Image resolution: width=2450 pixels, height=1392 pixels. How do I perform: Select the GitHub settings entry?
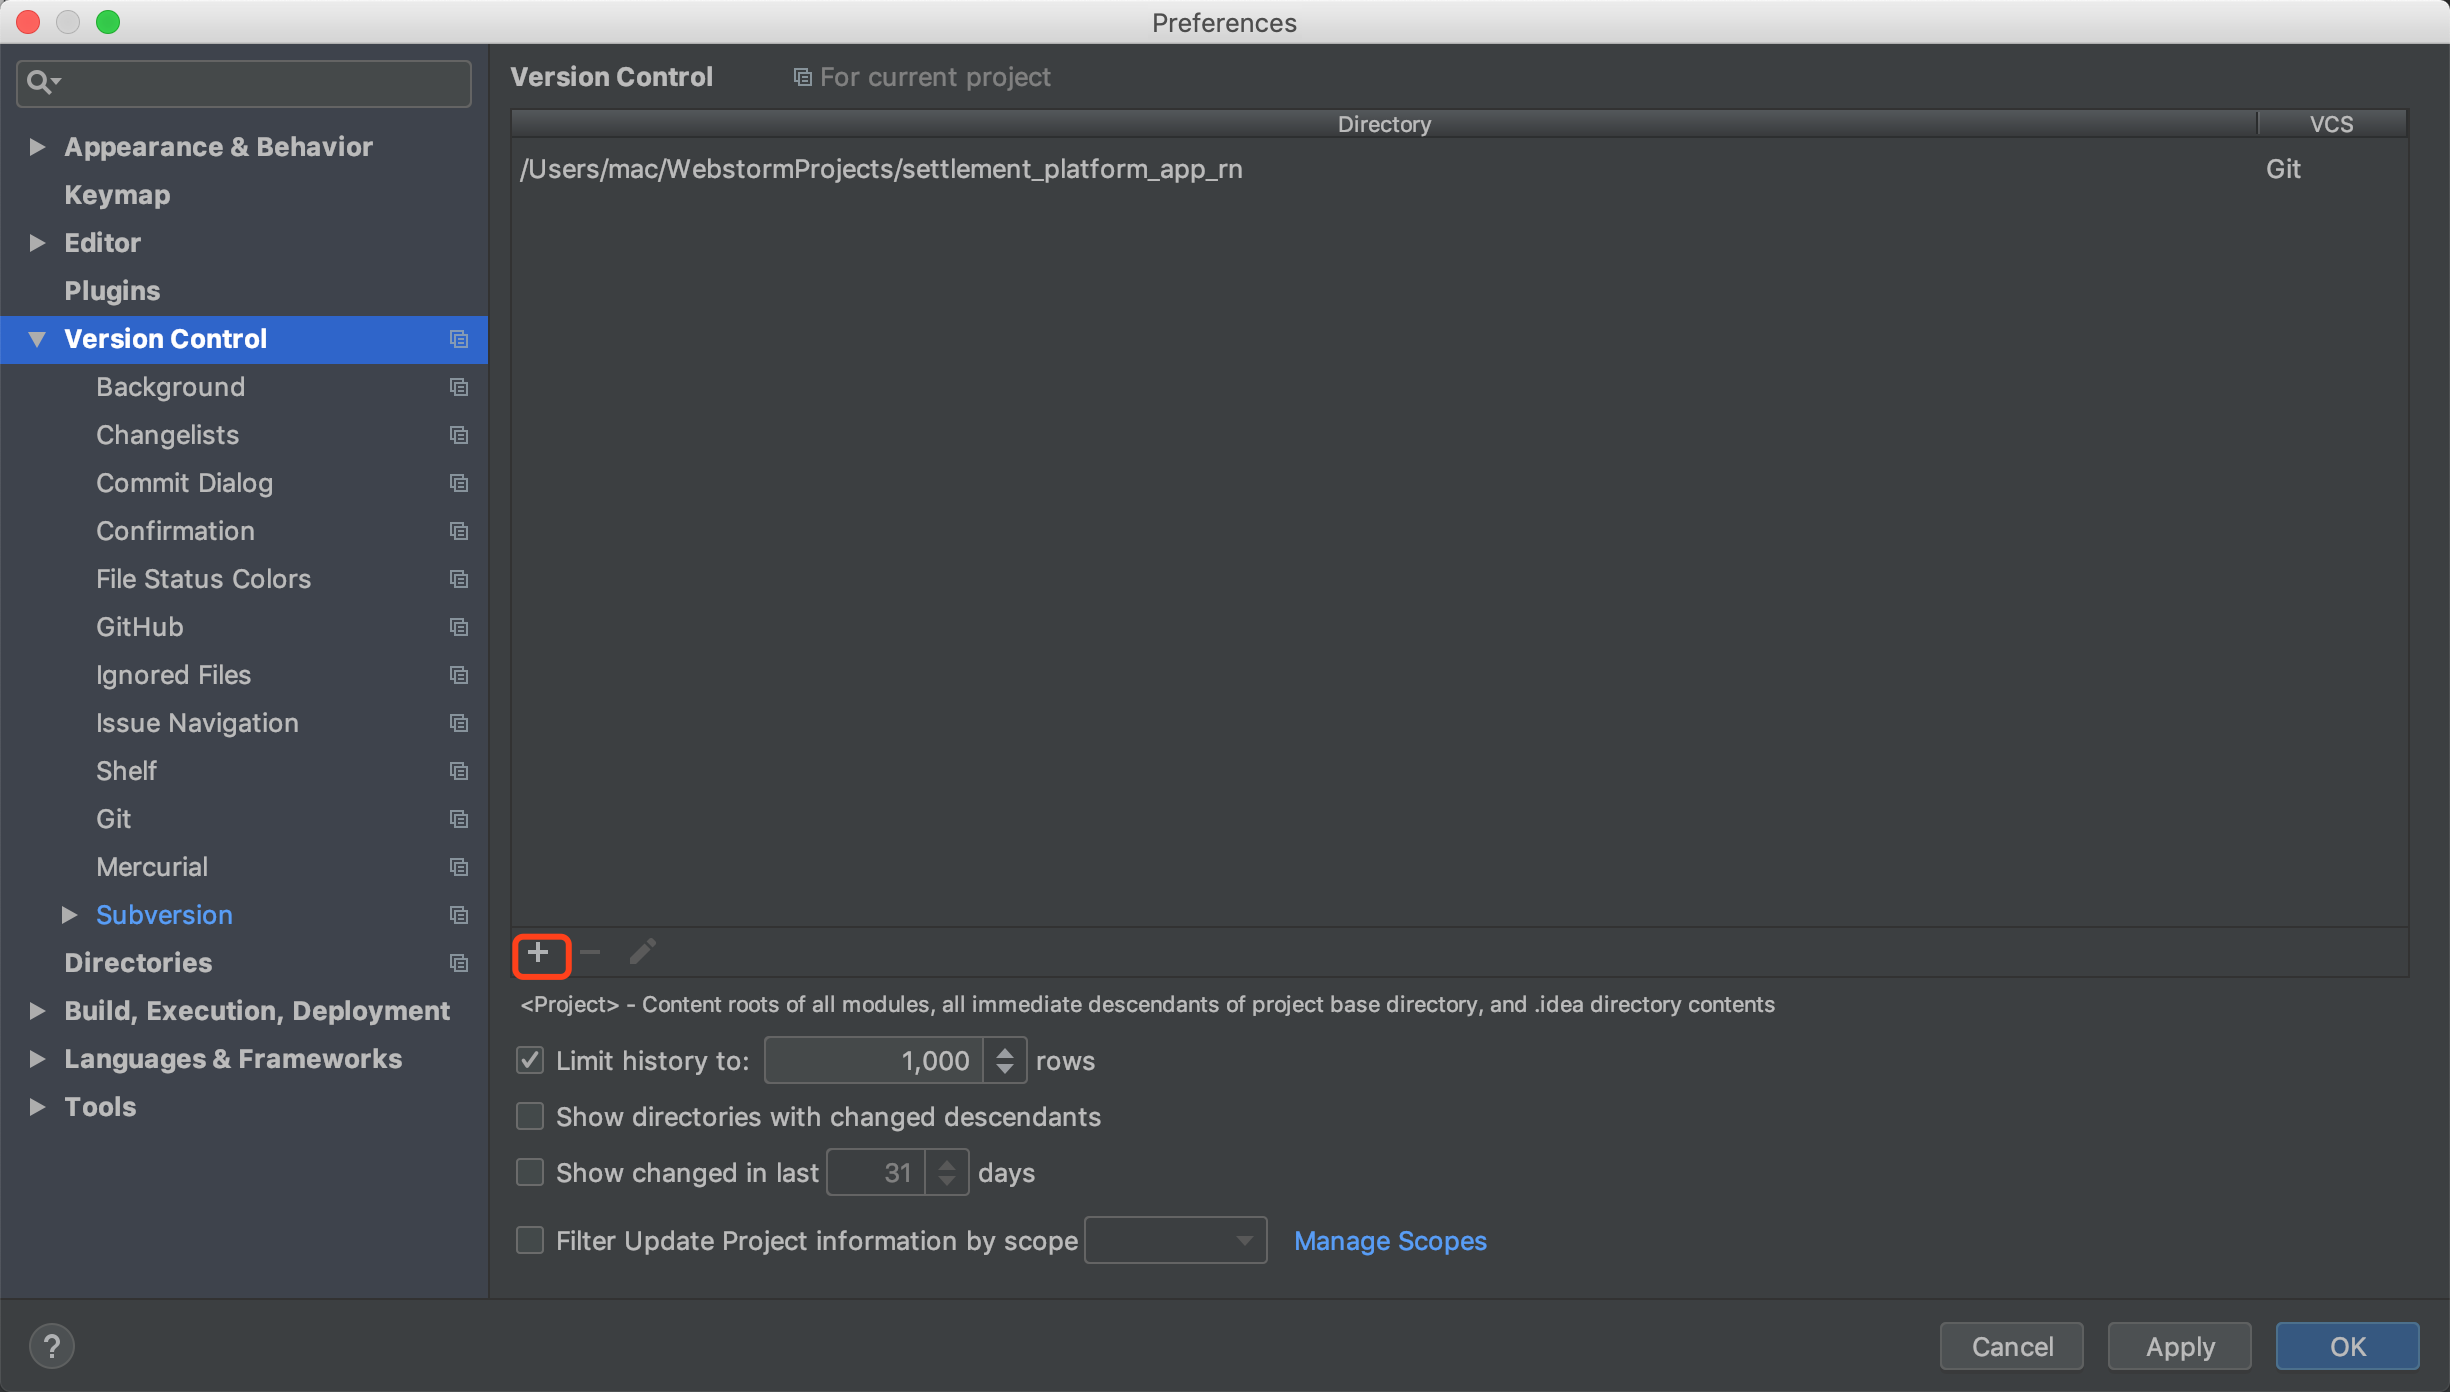(140, 627)
